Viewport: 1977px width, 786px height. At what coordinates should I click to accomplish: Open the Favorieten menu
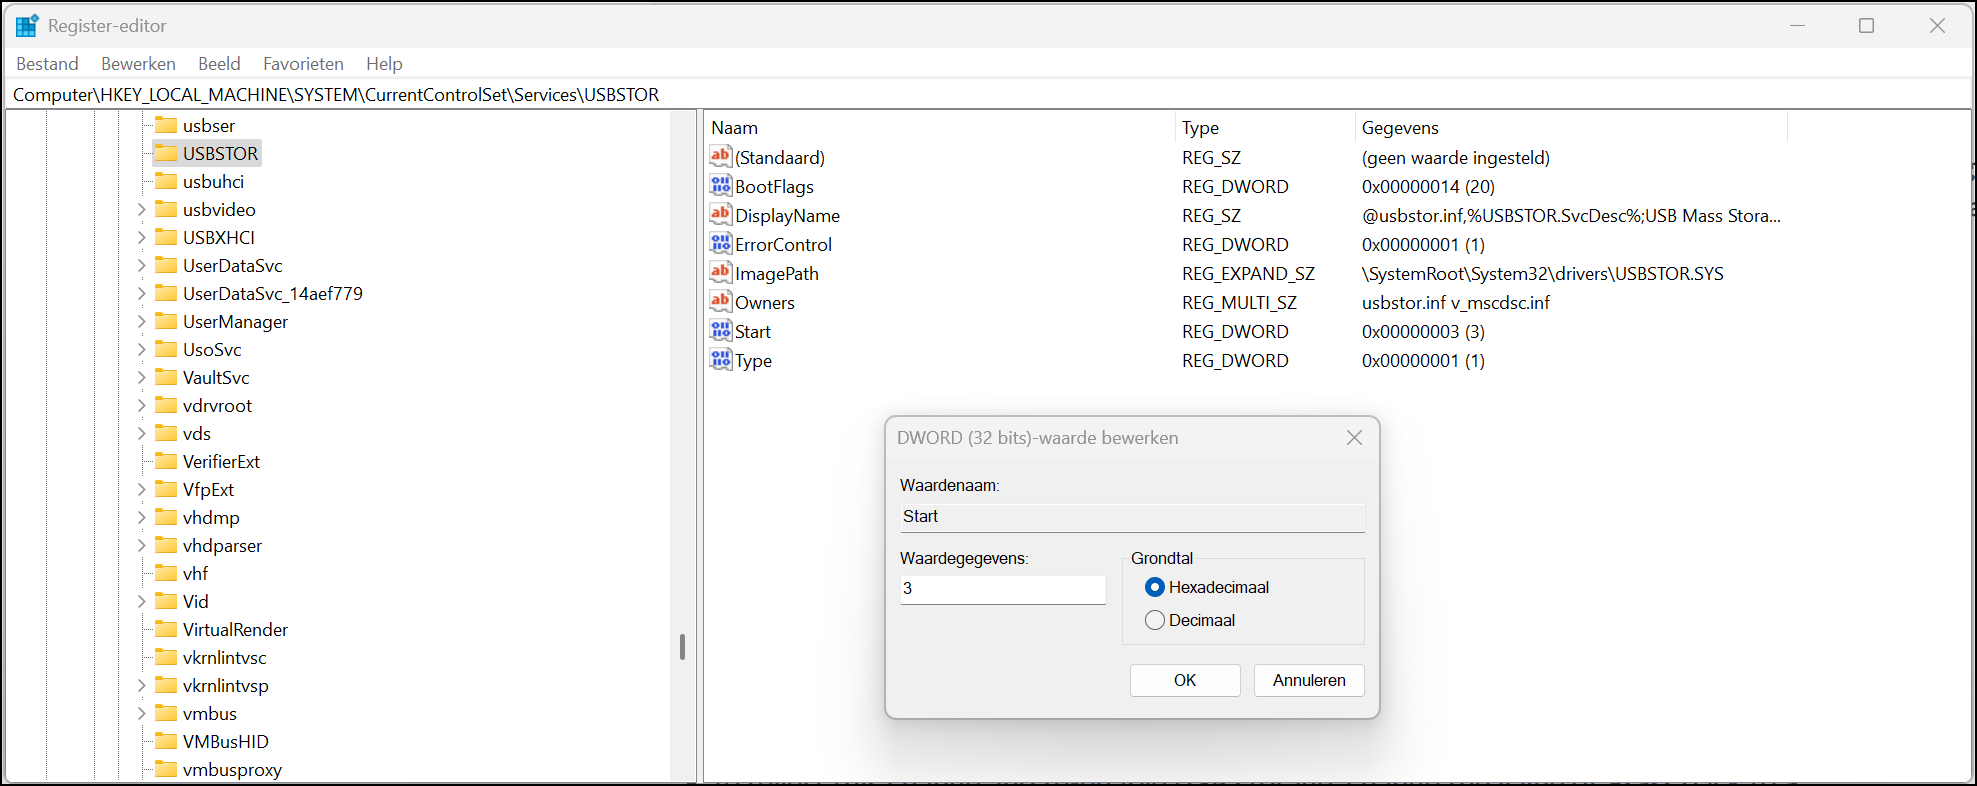(303, 64)
